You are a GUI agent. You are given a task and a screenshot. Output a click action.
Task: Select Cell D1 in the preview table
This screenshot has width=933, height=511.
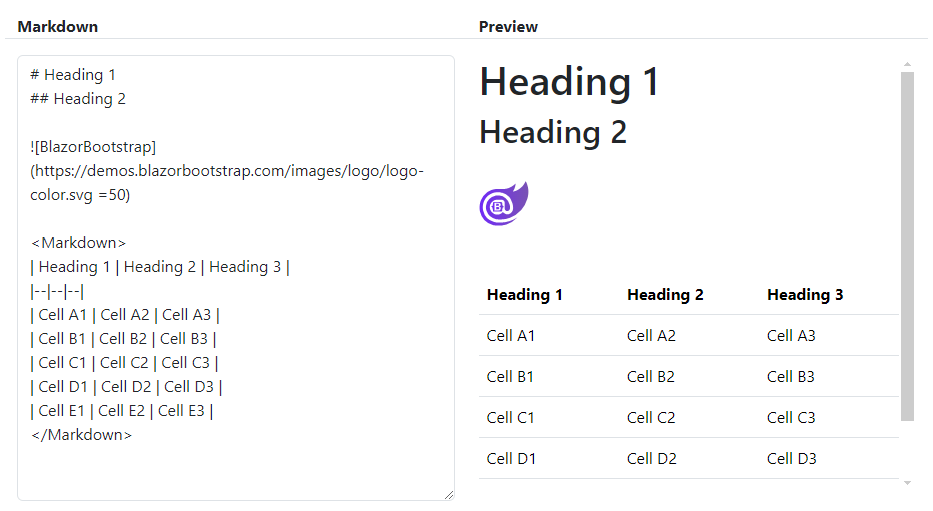[x=511, y=458]
